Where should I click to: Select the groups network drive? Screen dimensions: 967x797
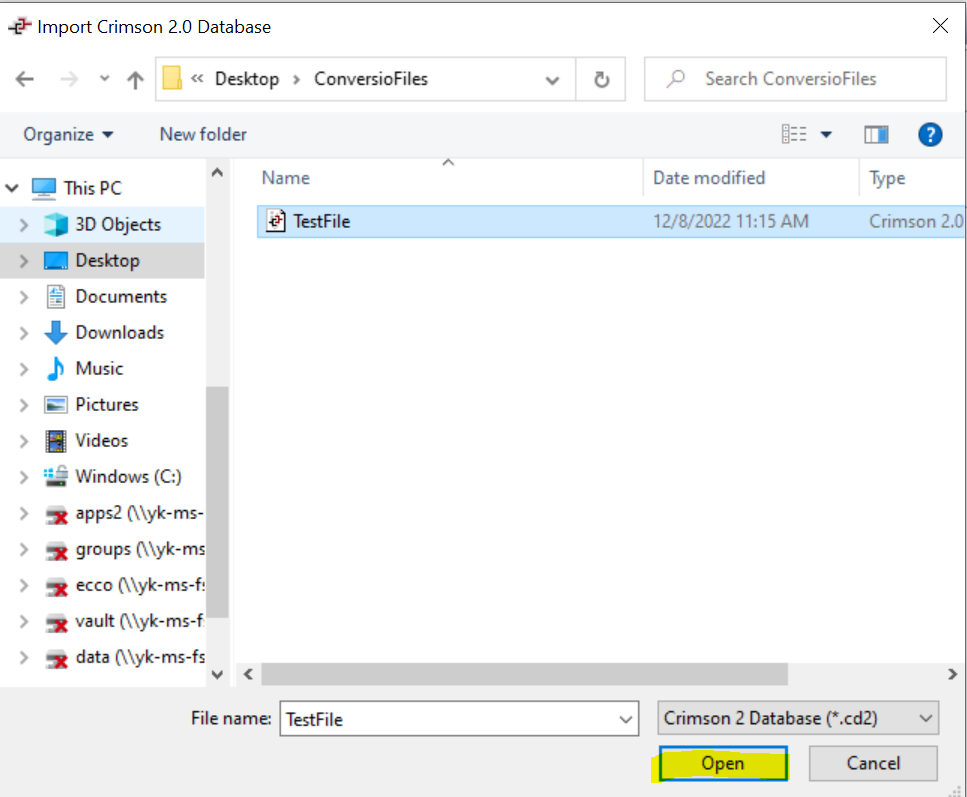pyautogui.click(x=140, y=548)
